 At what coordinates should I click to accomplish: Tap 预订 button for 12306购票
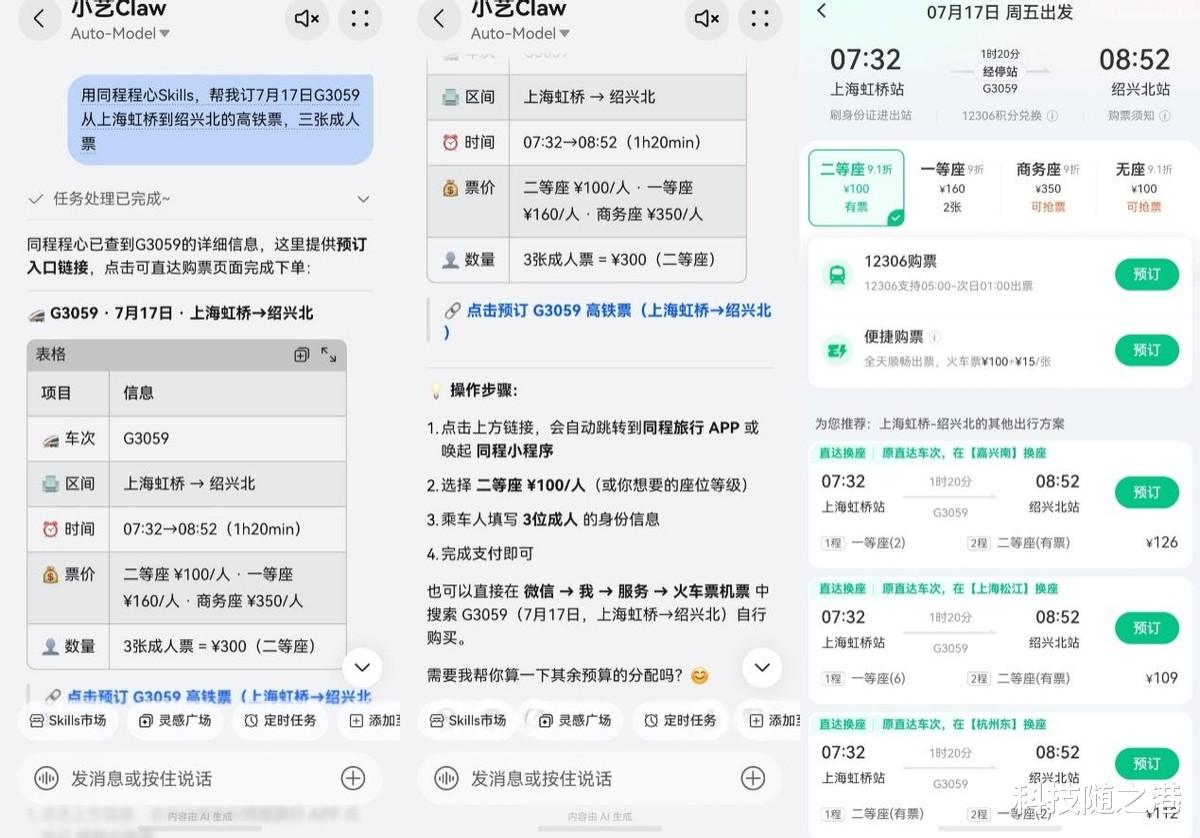coord(1147,274)
